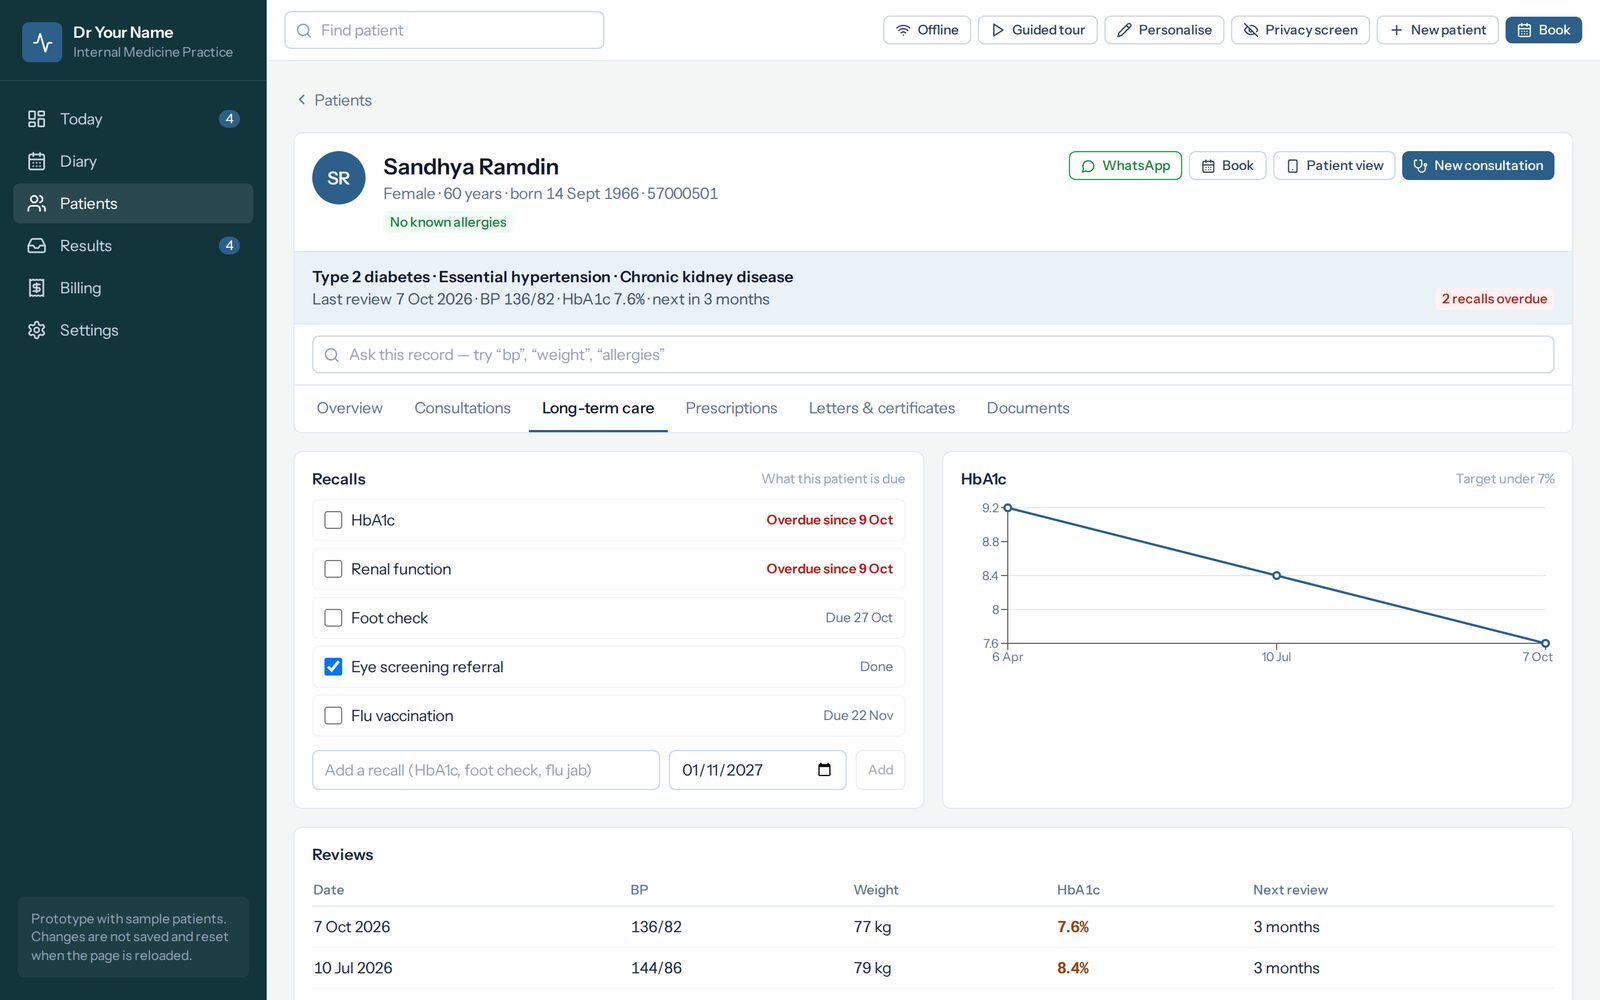
Task: Open the Letters & certificates tab
Action: 882,408
